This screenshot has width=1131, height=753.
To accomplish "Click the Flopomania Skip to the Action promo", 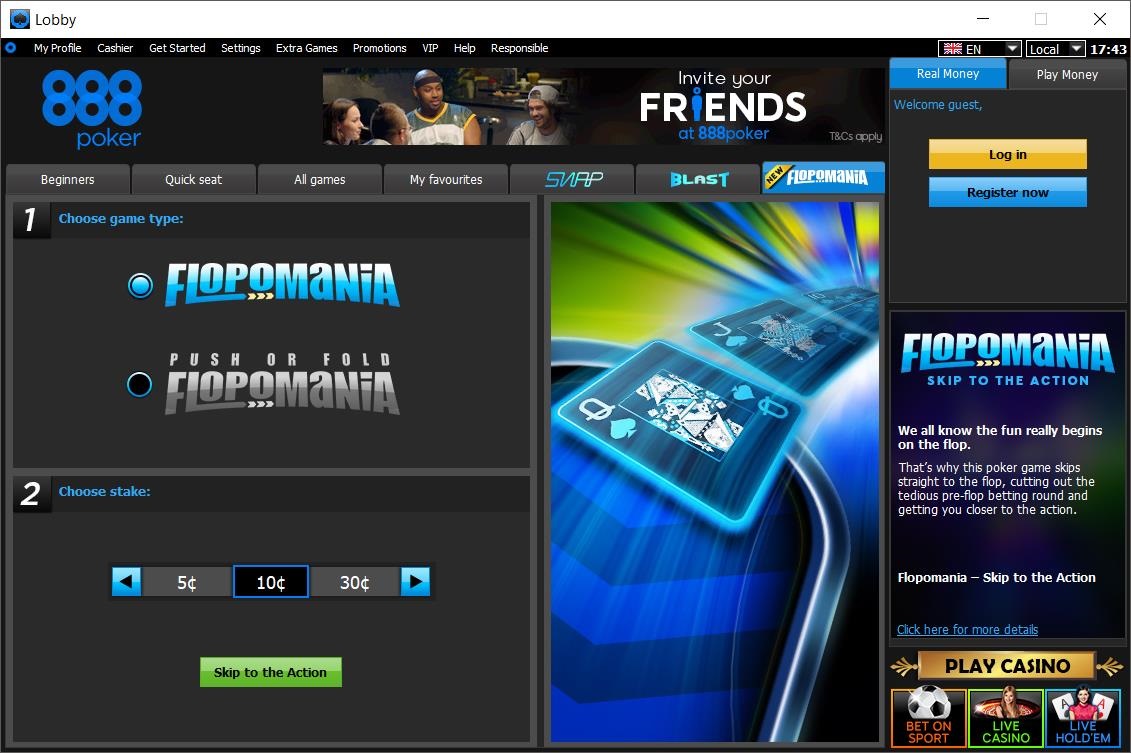I will pos(1008,475).
